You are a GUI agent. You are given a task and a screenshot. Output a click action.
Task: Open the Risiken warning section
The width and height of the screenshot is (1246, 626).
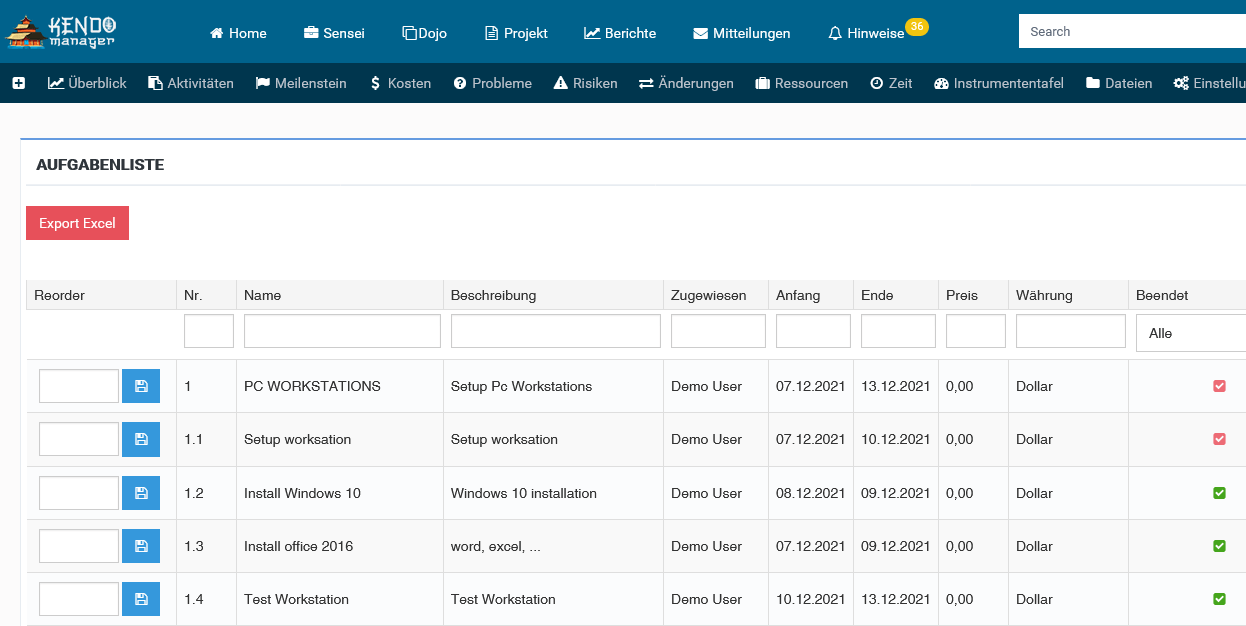pyautogui.click(x=585, y=83)
